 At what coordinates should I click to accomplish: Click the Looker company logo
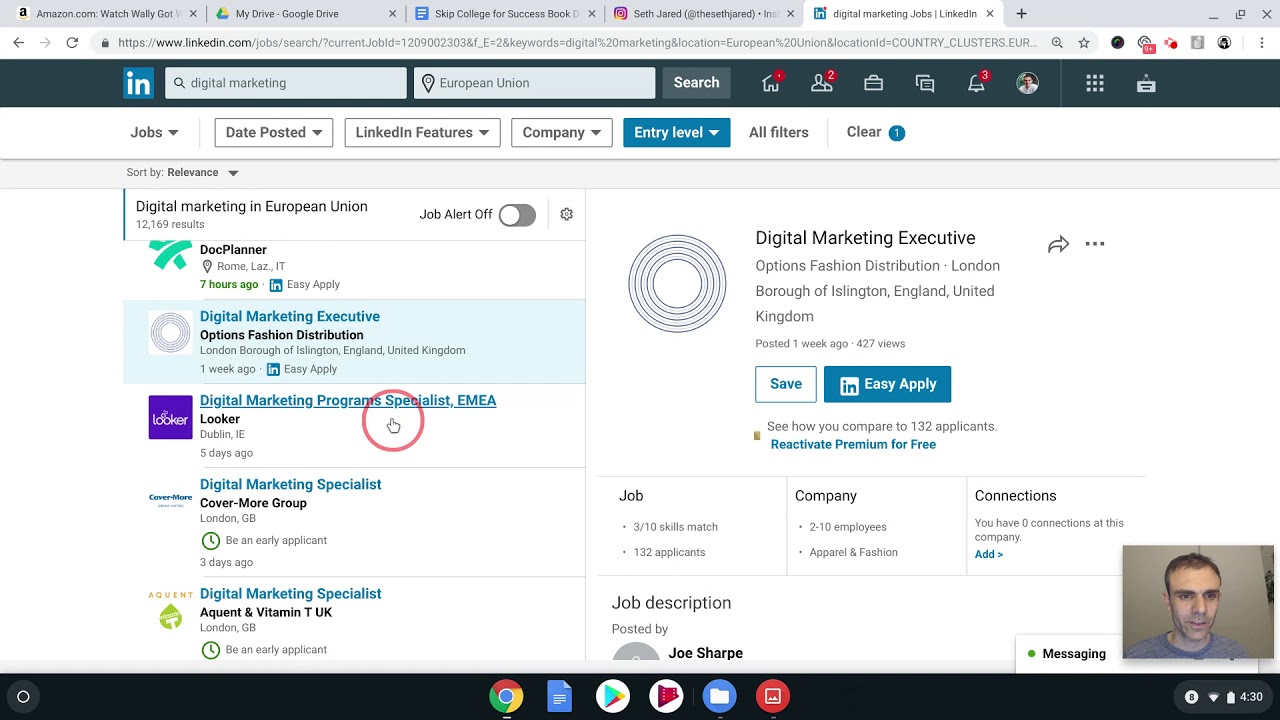(x=170, y=417)
